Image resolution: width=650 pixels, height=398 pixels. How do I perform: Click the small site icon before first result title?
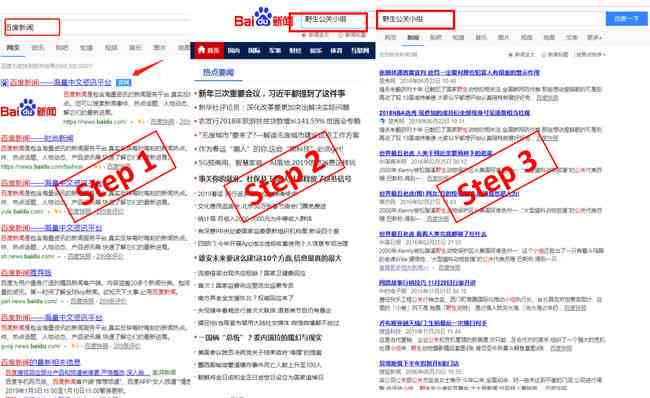click(4, 83)
